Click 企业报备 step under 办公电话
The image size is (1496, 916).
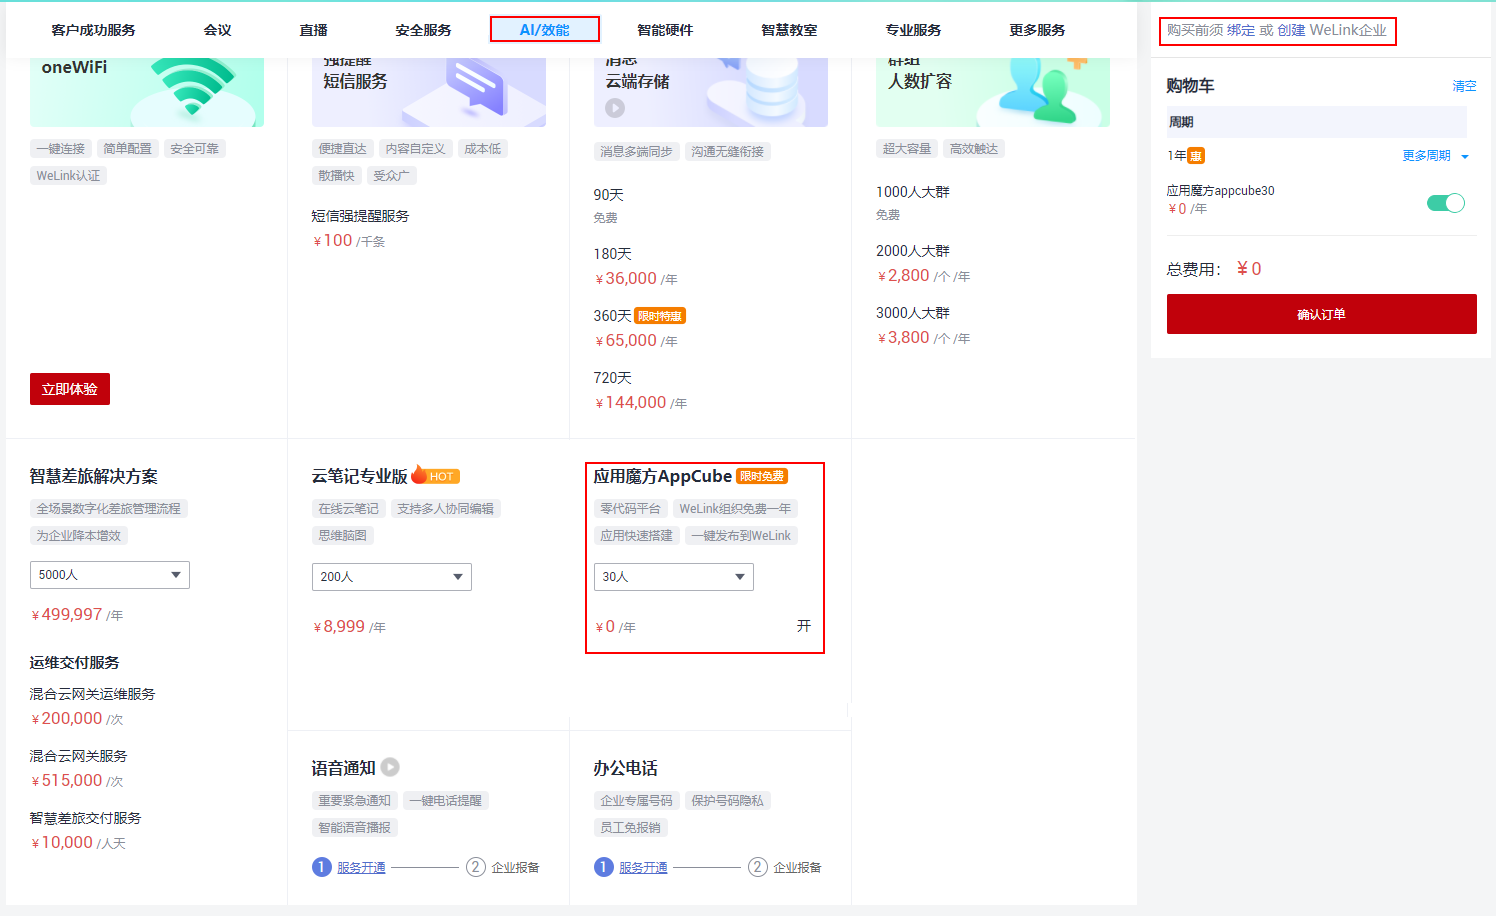pos(797,867)
